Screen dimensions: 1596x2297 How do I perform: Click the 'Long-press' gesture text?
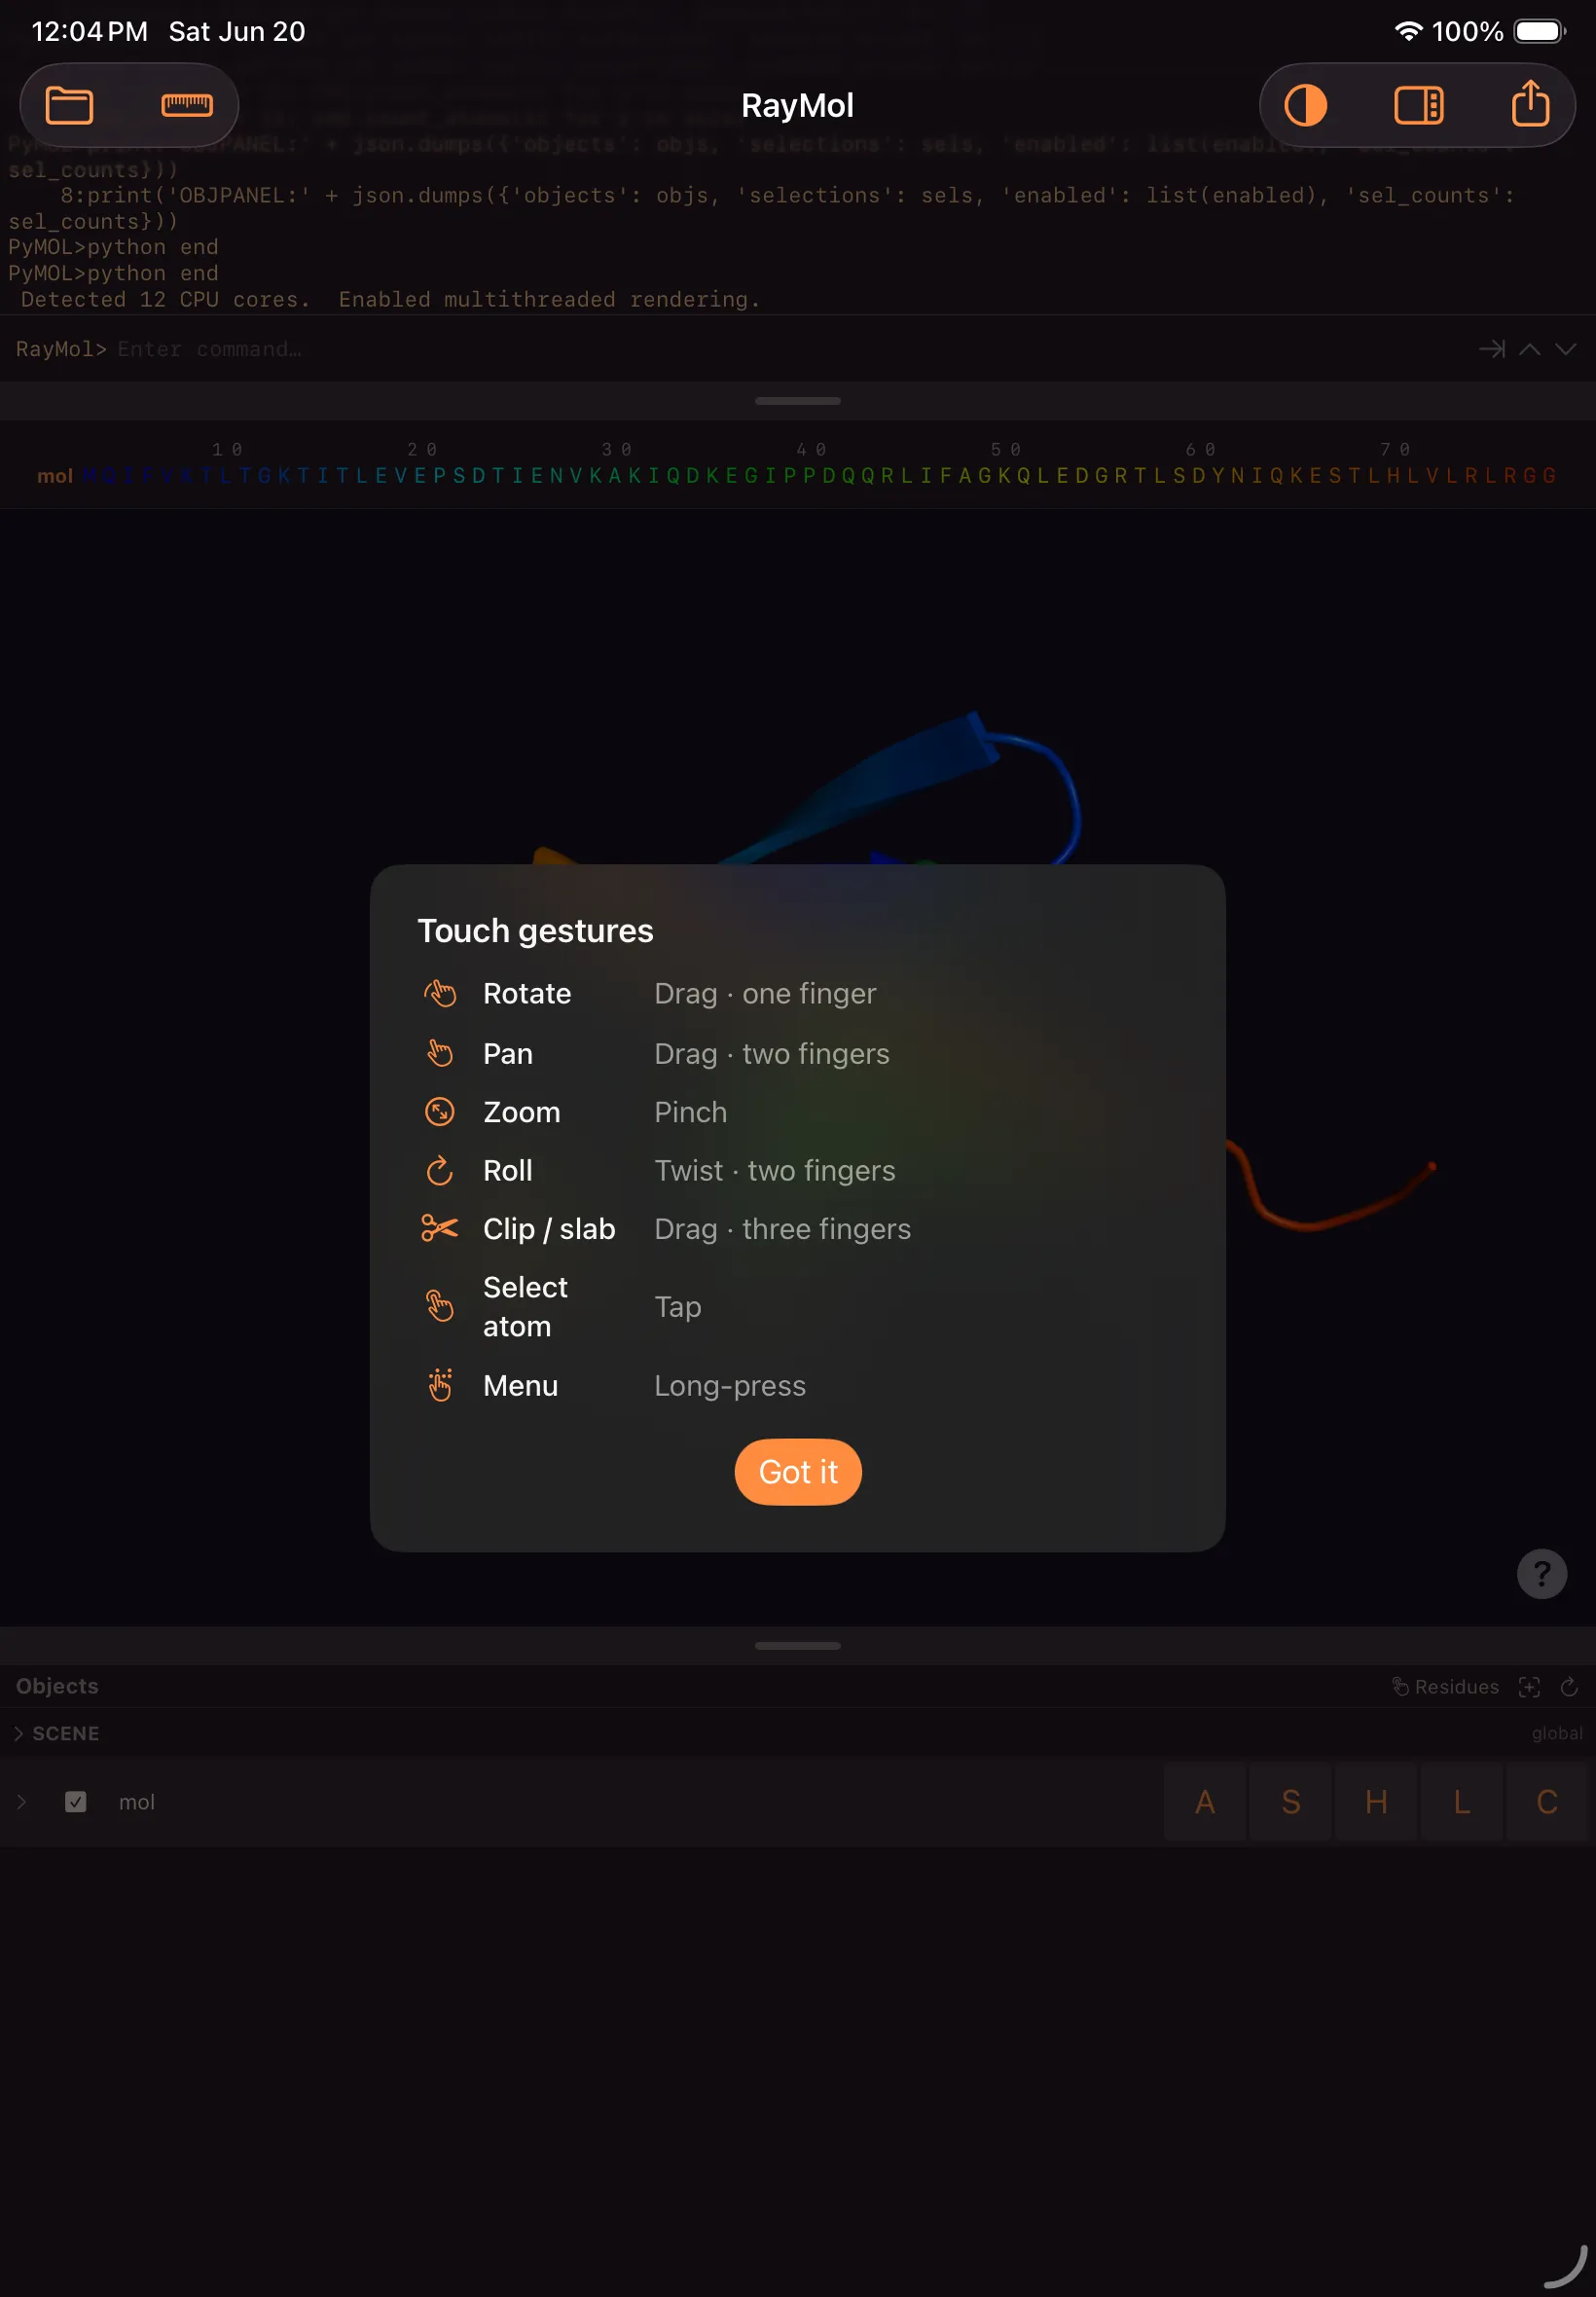point(729,1385)
